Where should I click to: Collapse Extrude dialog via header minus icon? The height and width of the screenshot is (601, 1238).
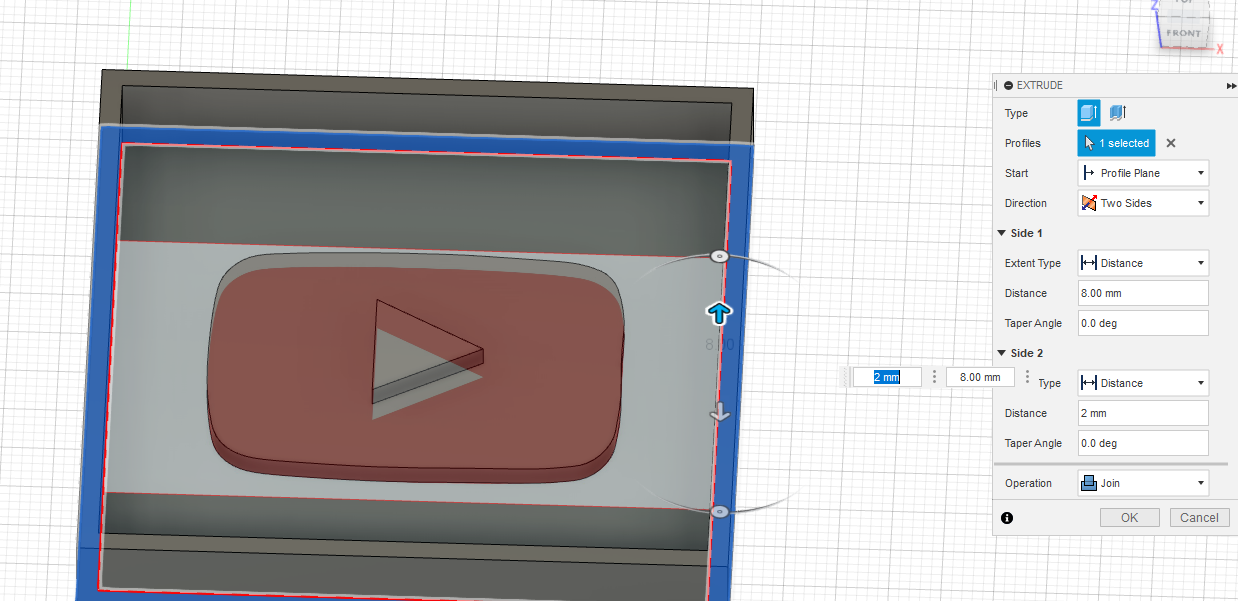[1008, 86]
